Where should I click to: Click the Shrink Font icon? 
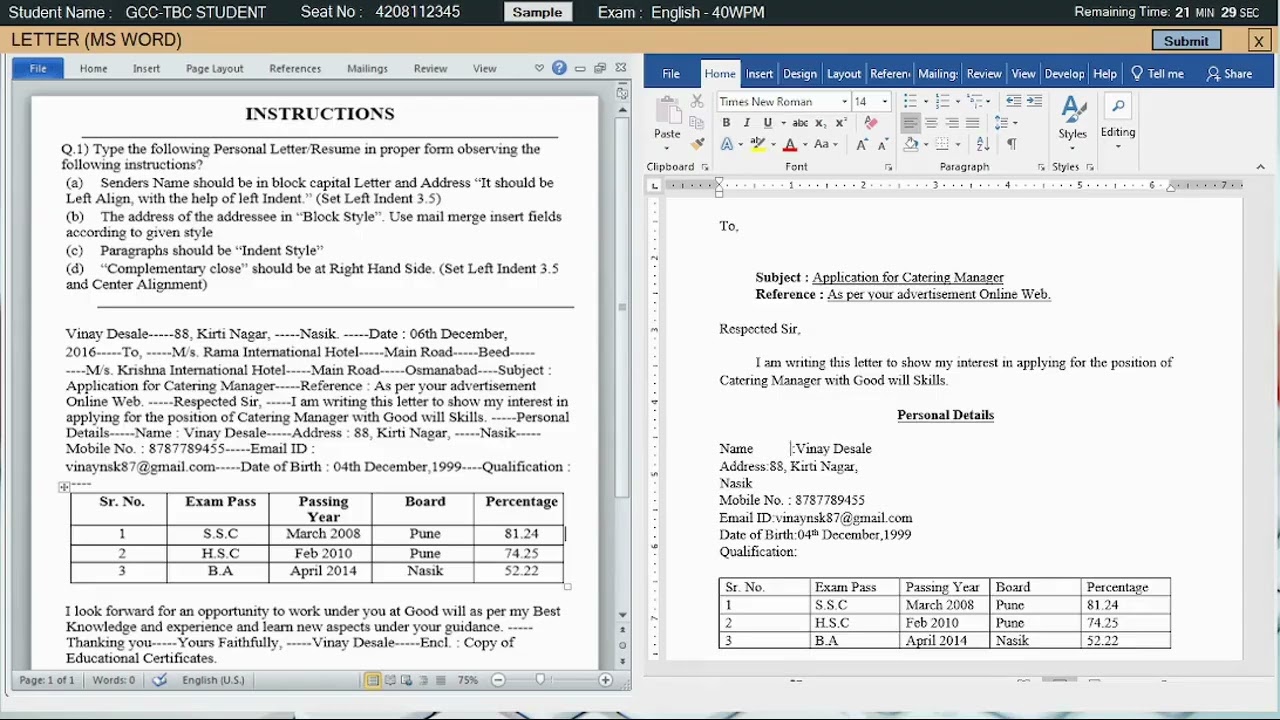click(x=881, y=145)
